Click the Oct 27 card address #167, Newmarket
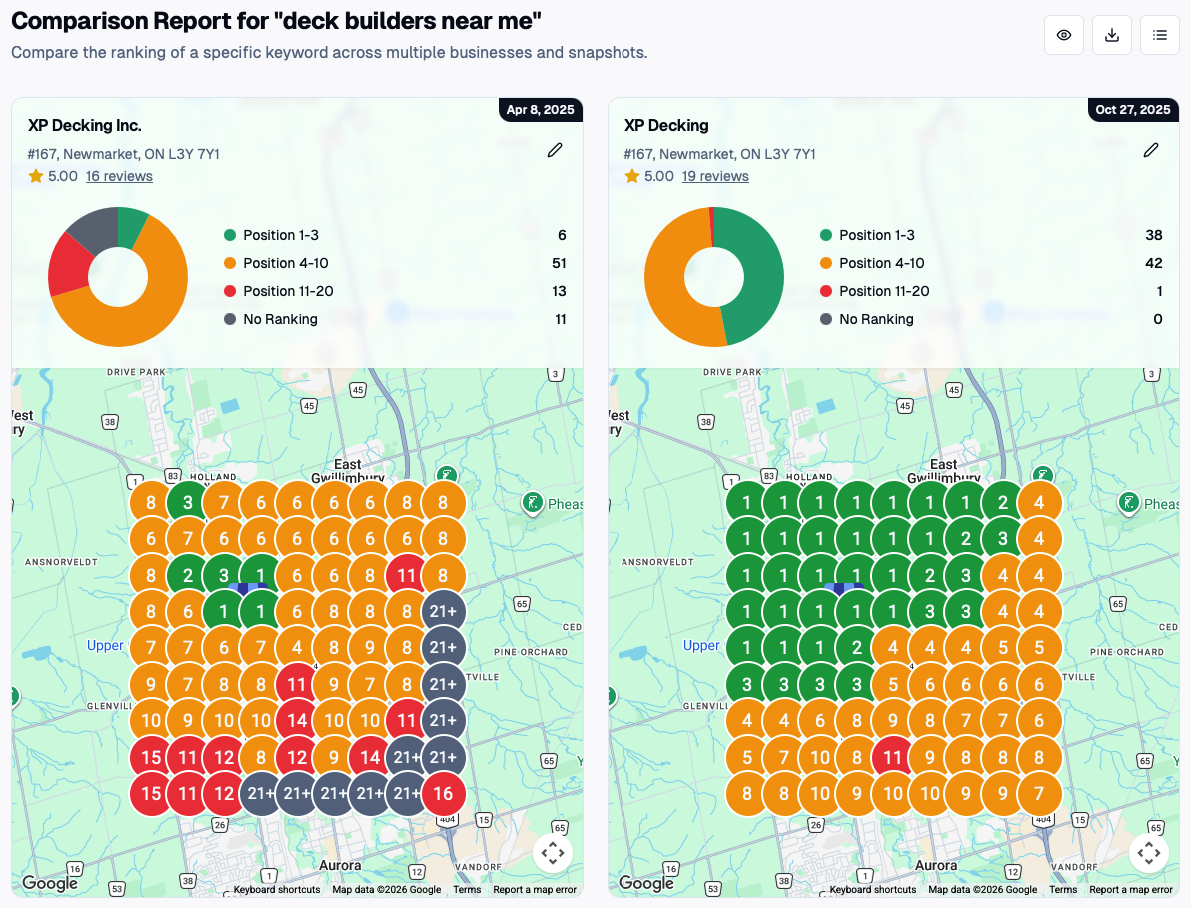This screenshot has width=1191, height=908. tap(720, 154)
